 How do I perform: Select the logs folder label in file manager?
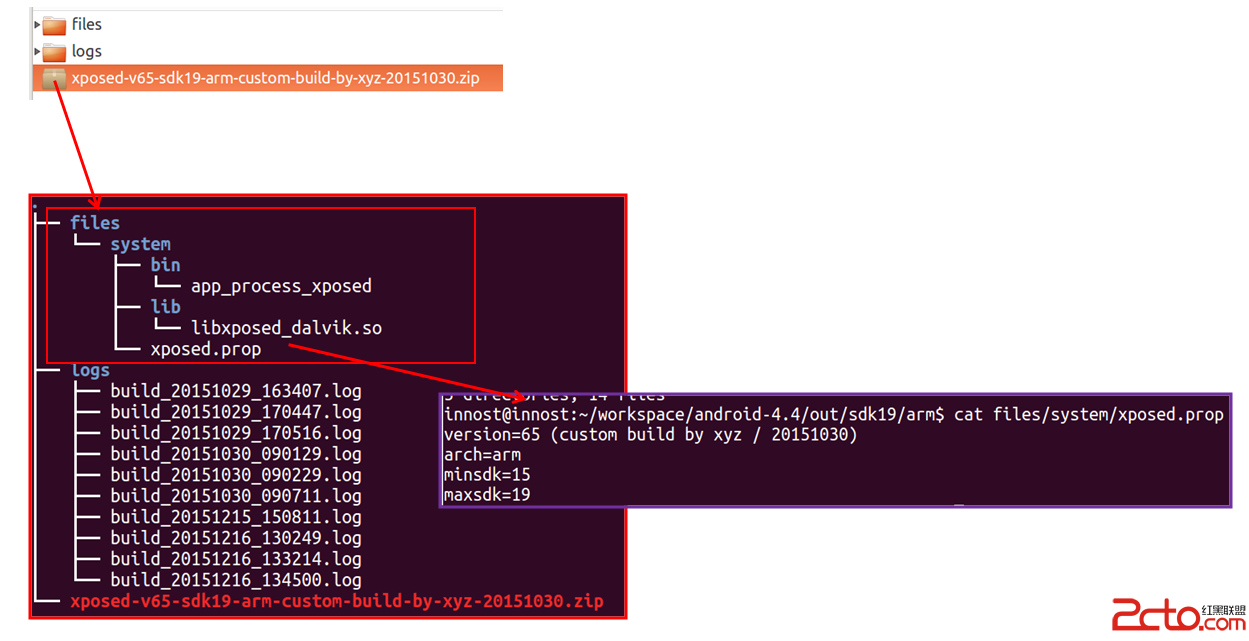tap(86, 51)
